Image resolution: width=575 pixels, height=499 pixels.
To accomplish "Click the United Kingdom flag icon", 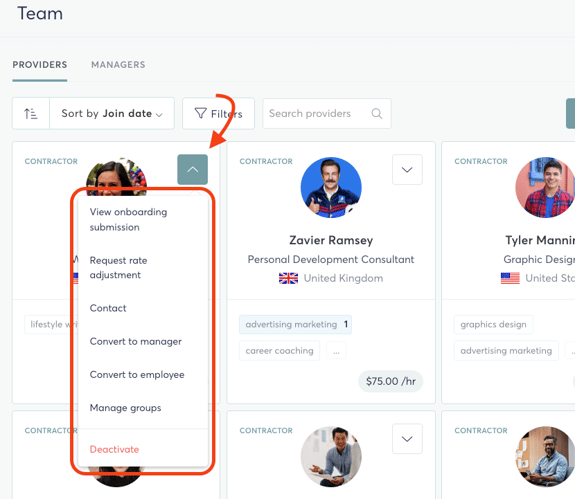I will pos(288,278).
